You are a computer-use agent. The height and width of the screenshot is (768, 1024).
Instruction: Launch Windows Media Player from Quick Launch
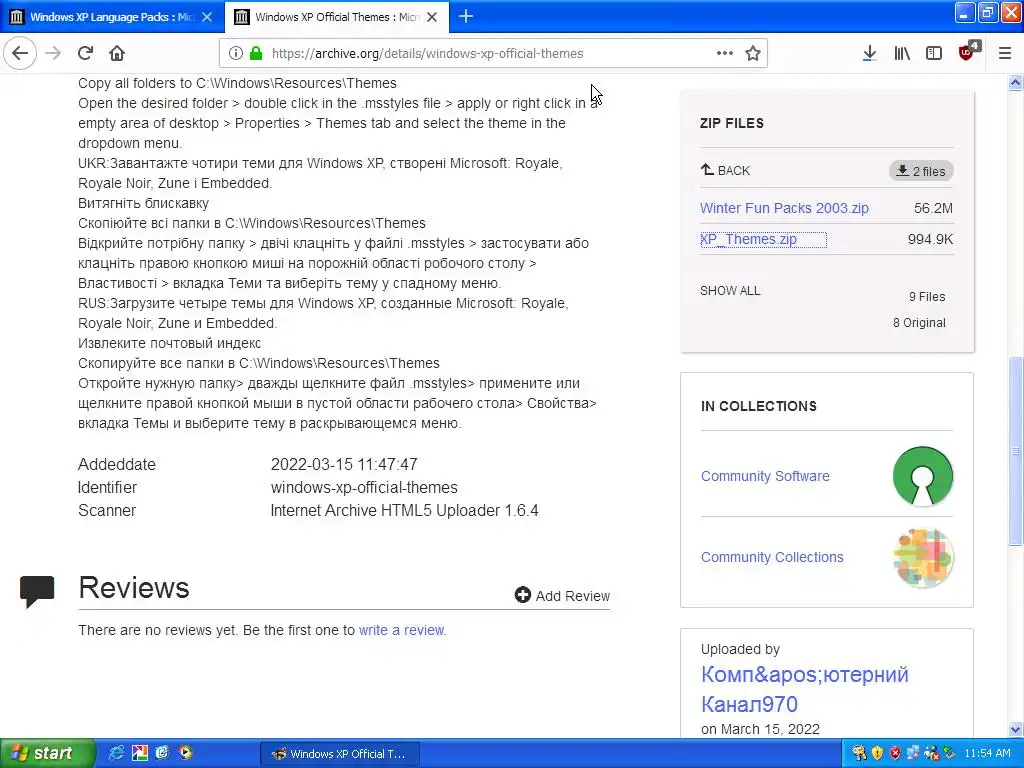click(185, 753)
